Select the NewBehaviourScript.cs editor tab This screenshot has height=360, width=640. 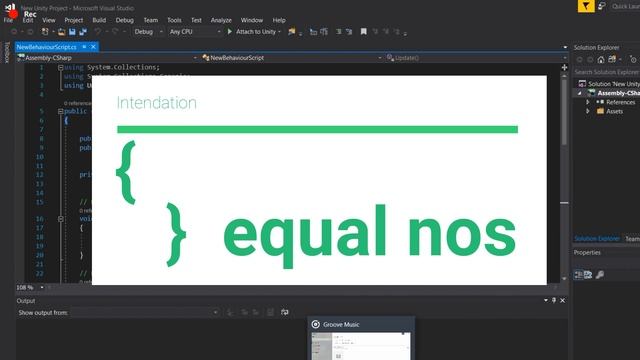pyautogui.click(x=47, y=47)
